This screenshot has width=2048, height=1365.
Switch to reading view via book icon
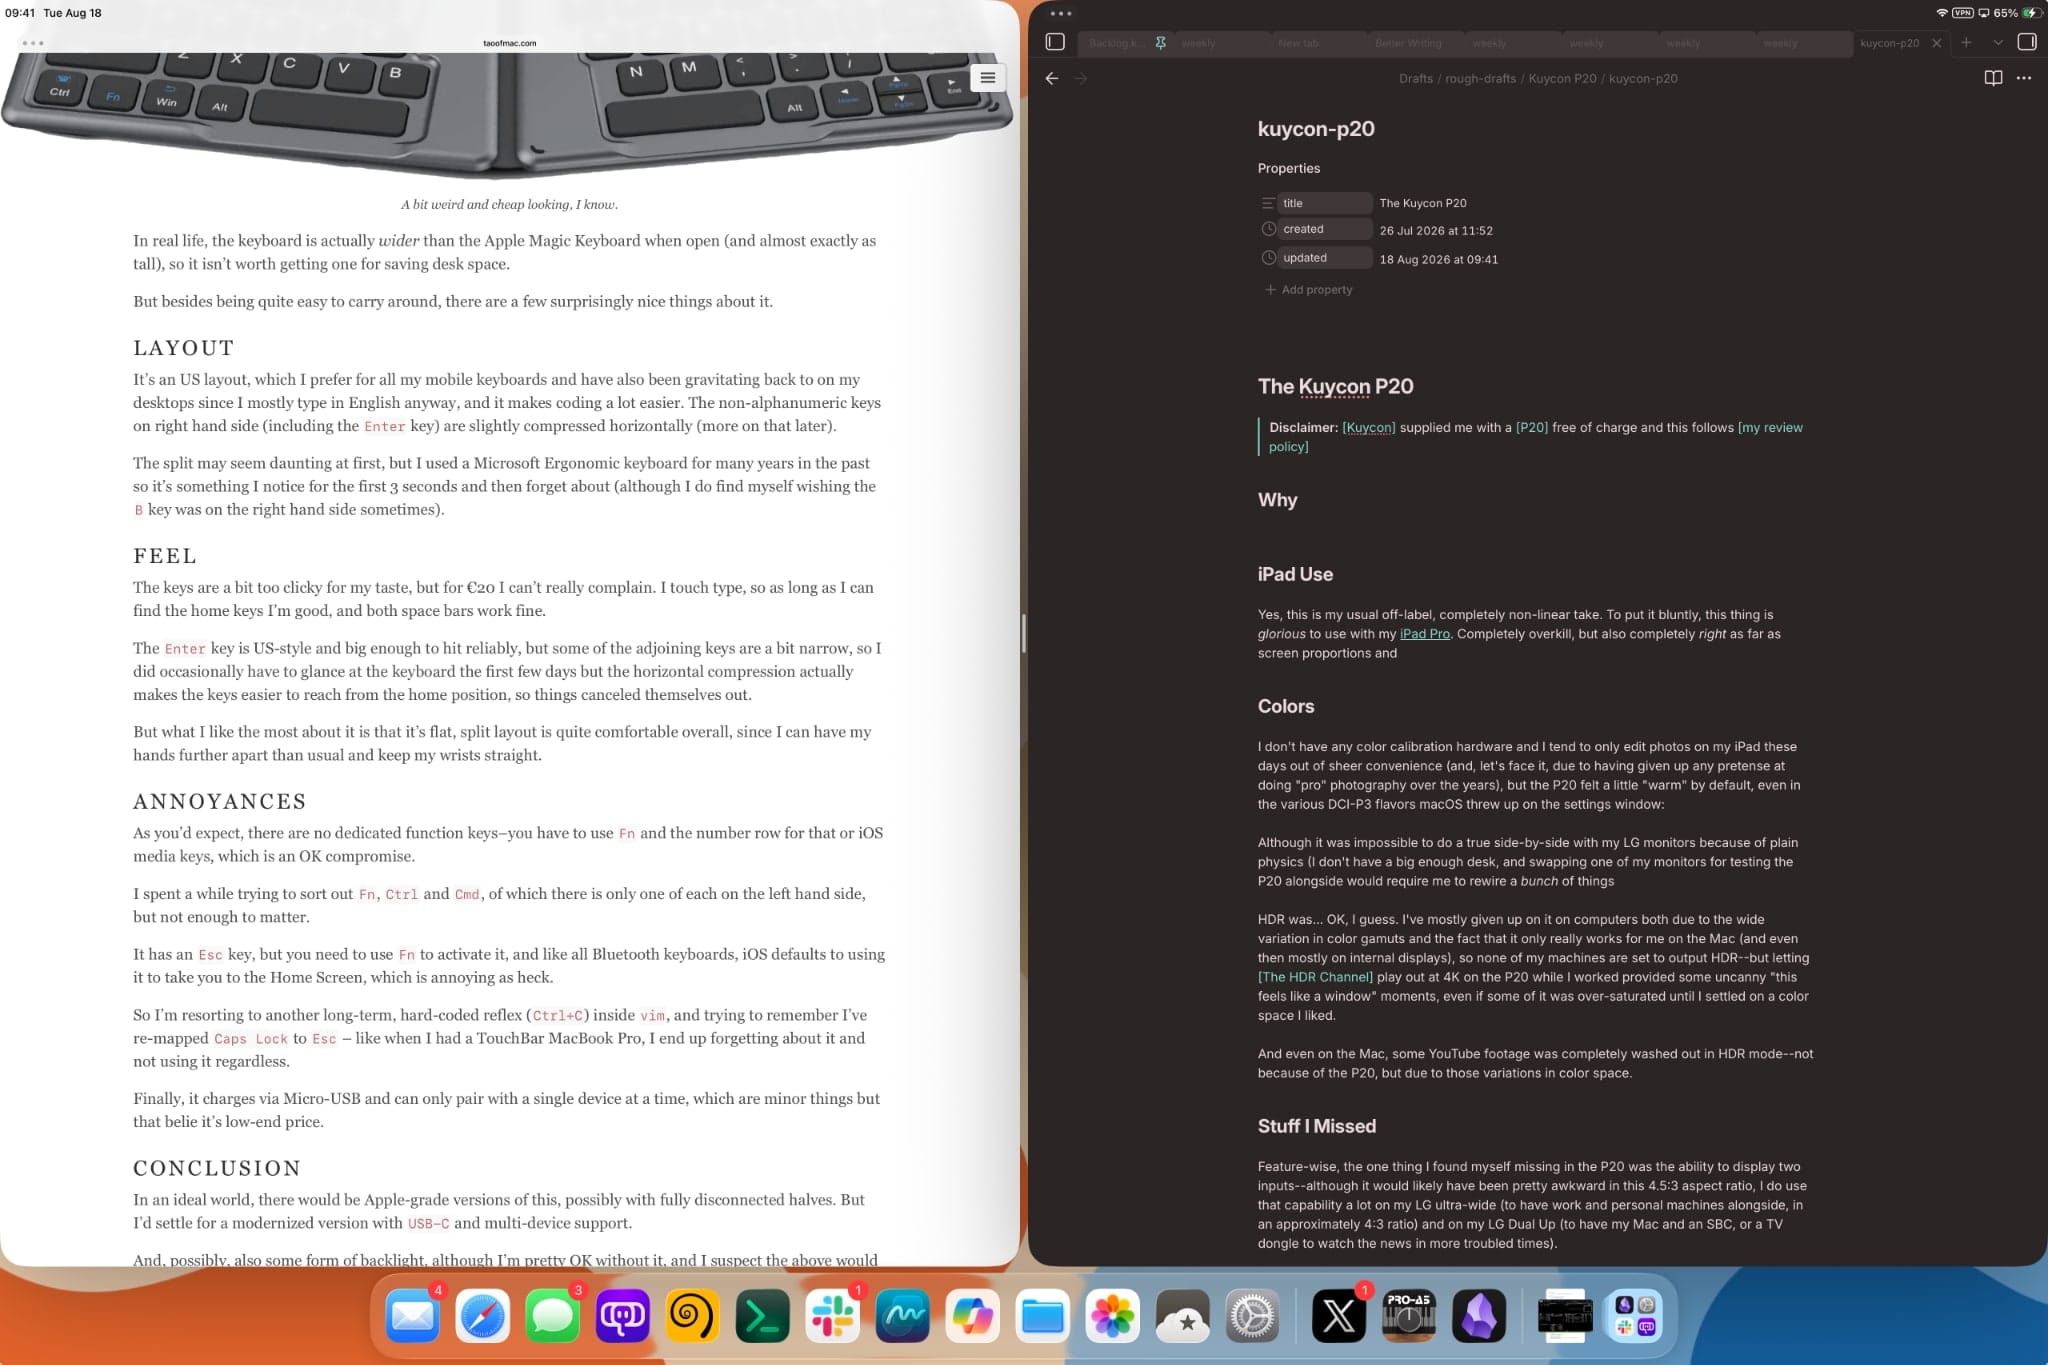[1993, 78]
